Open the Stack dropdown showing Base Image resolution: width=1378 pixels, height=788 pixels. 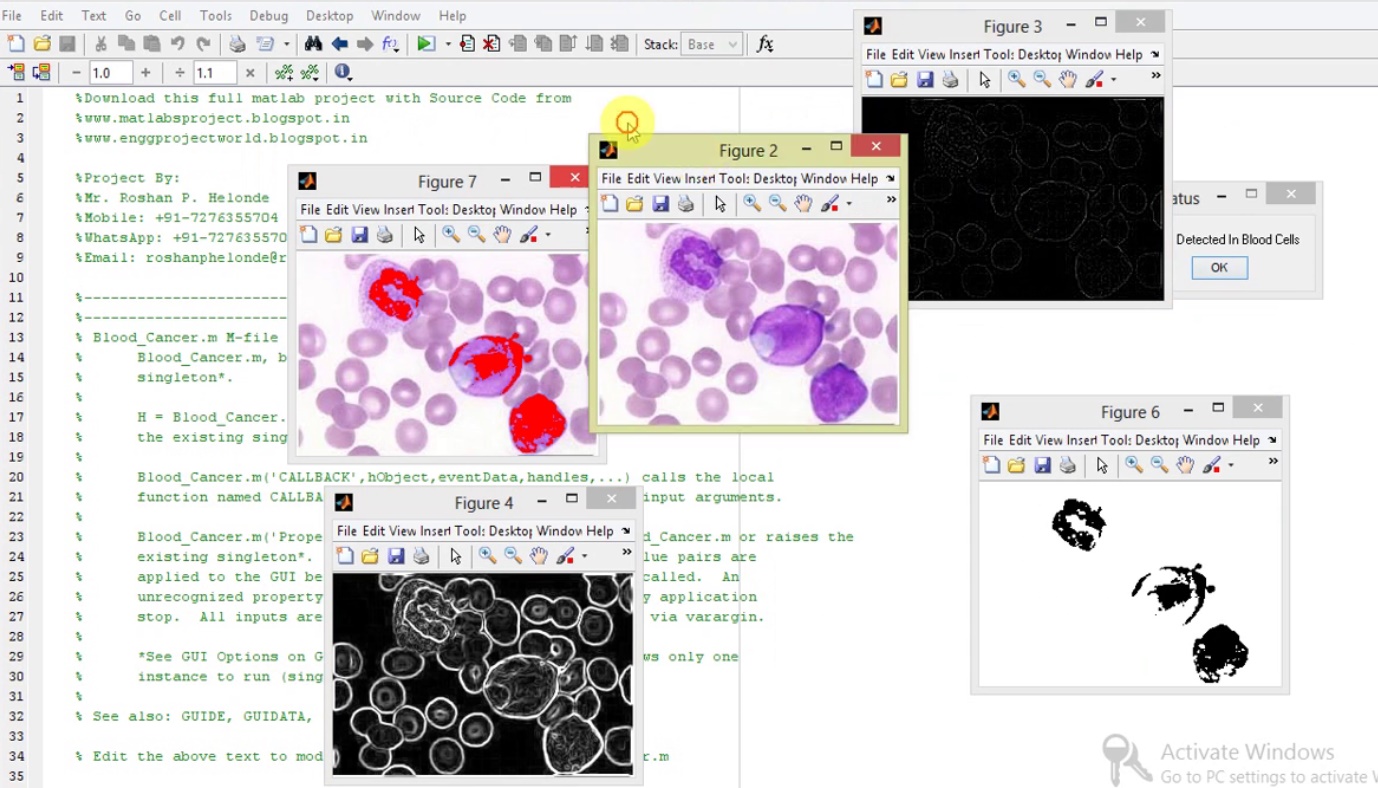pyautogui.click(x=712, y=44)
